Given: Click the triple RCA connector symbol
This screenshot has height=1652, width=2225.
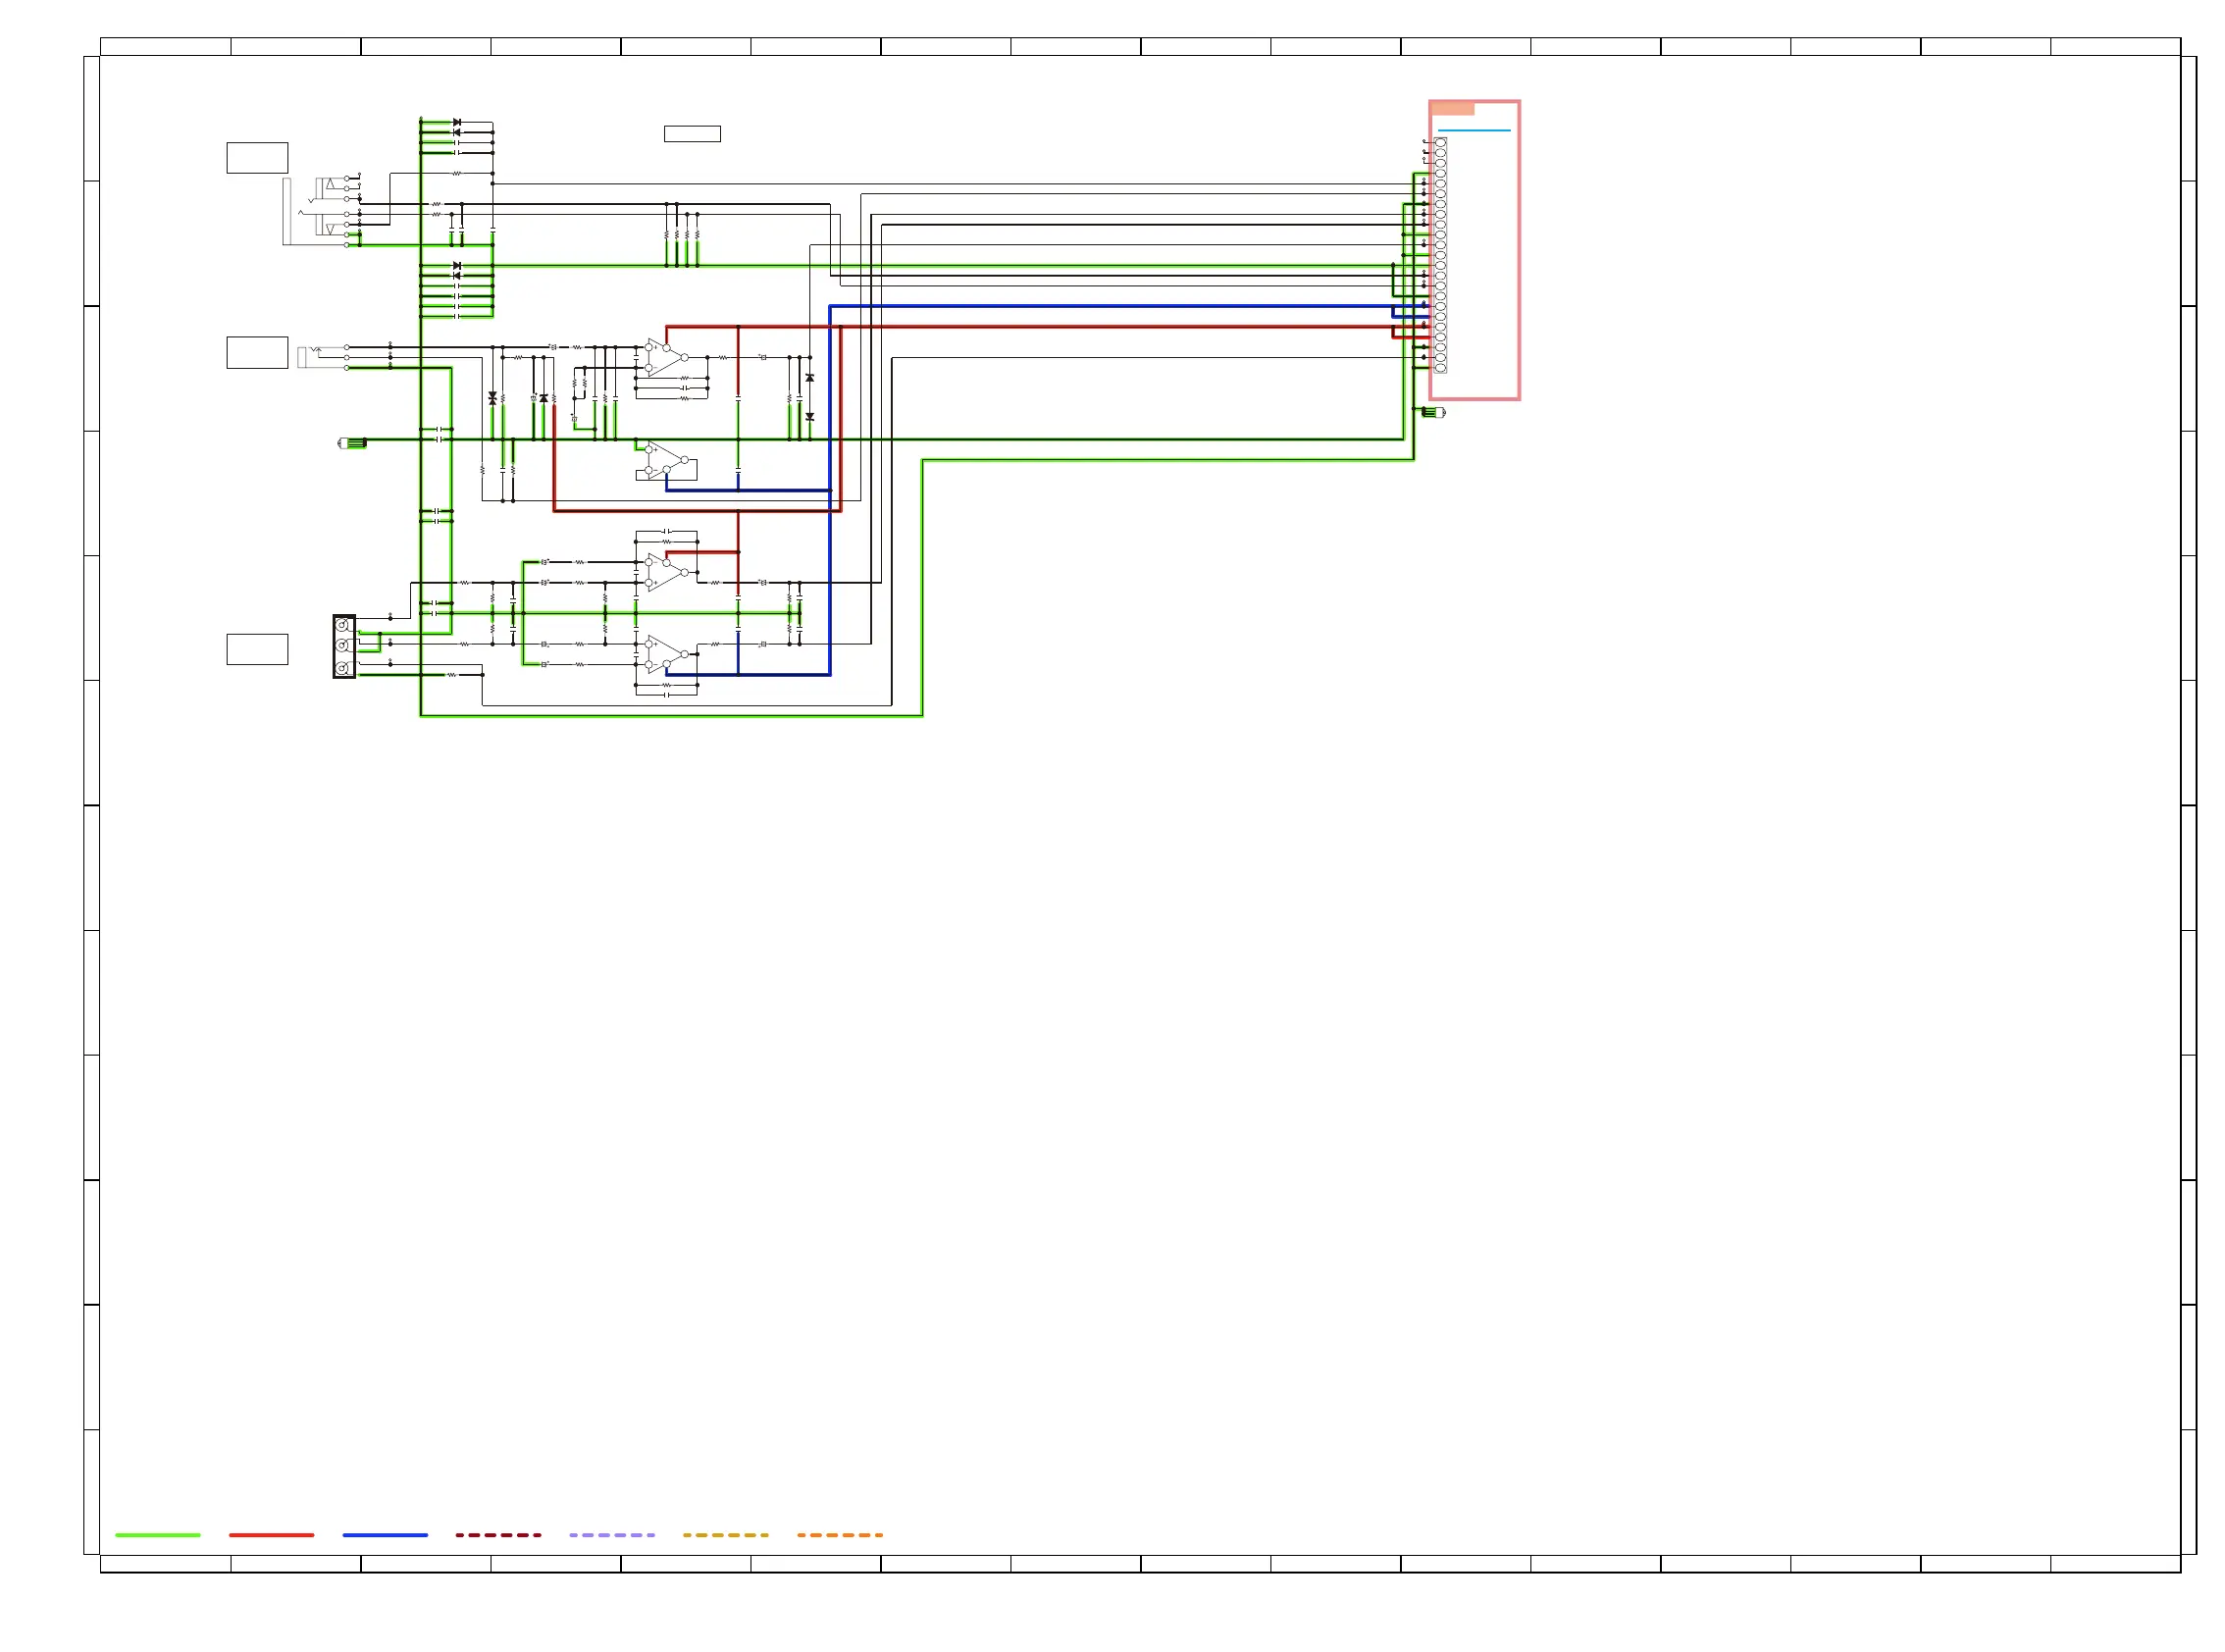Looking at the screenshot, I should coord(344,647).
